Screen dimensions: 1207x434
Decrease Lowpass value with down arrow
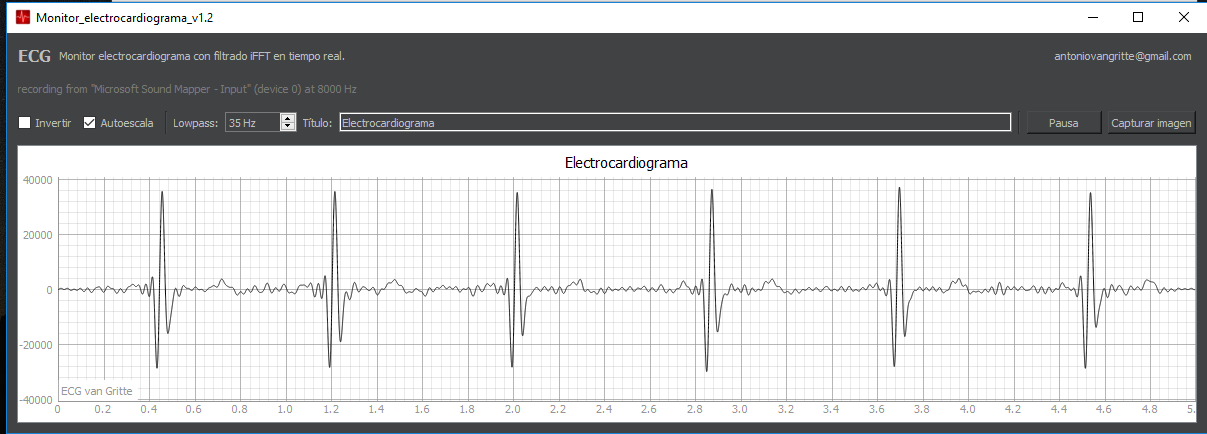pos(289,127)
